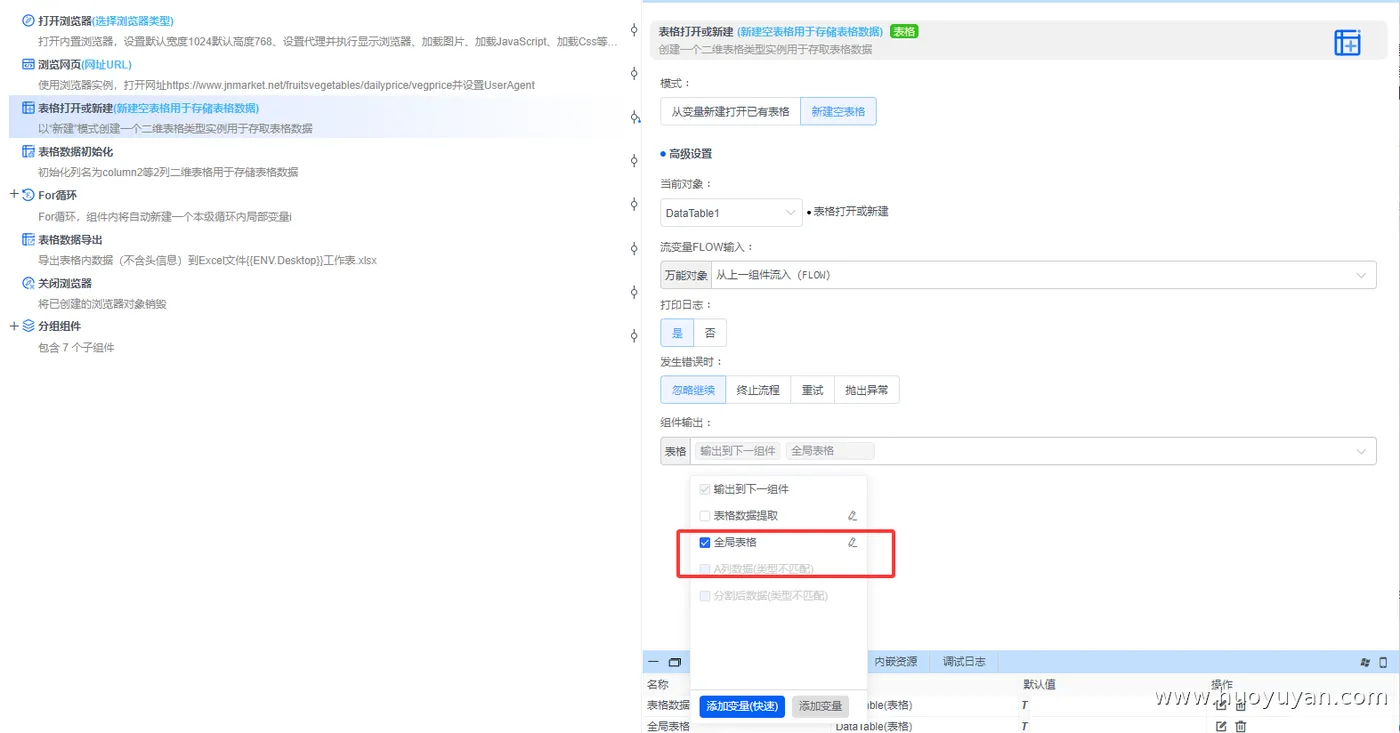Minimize the bottom variables panel
The width and height of the screenshot is (1400, 733).
click(x=654, y=662)
